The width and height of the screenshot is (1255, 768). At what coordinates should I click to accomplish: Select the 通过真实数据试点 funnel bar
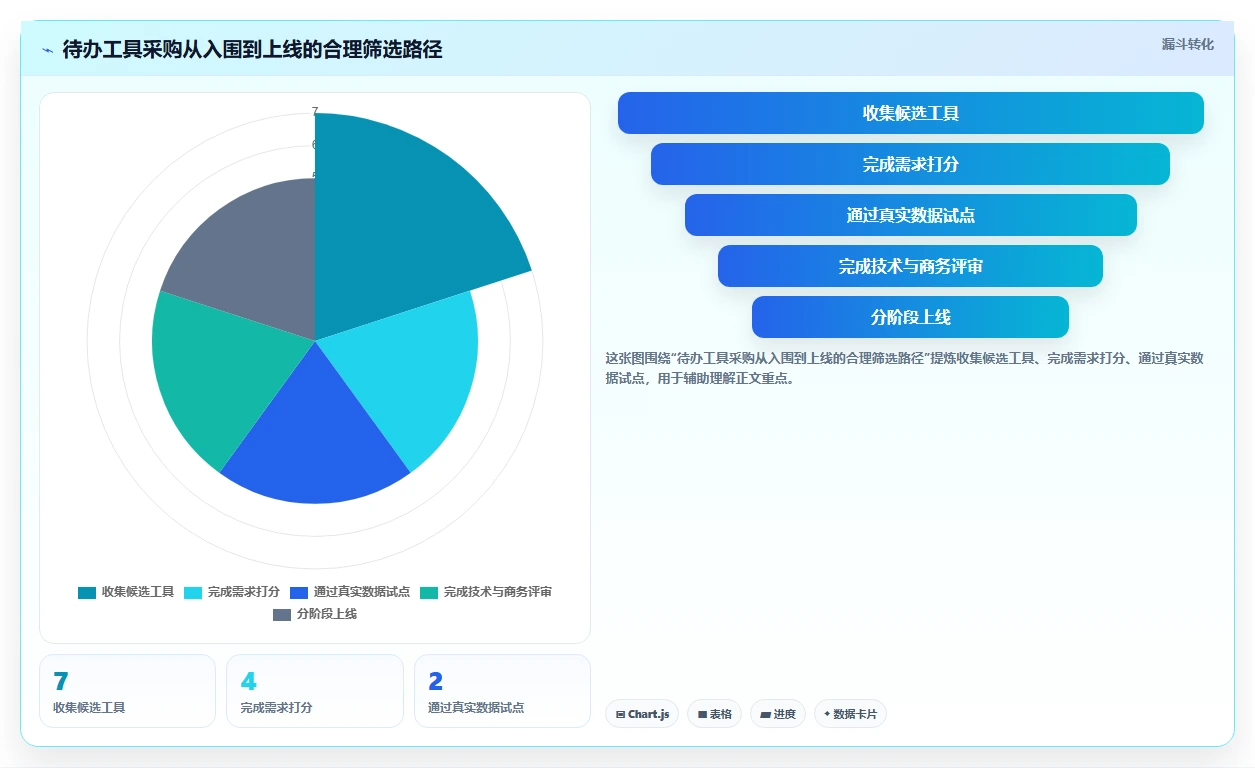911,215
